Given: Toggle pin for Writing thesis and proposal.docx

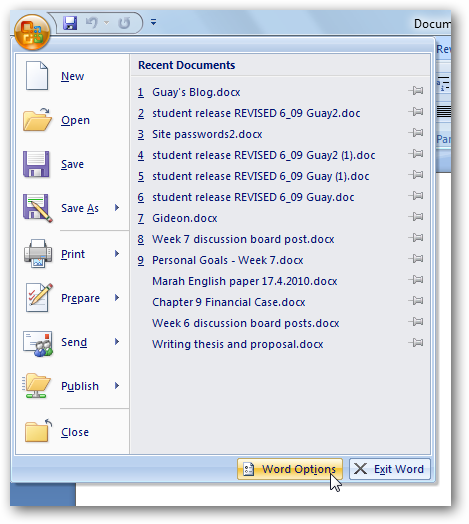Looking at the screenshot, I should pos(416,343).
